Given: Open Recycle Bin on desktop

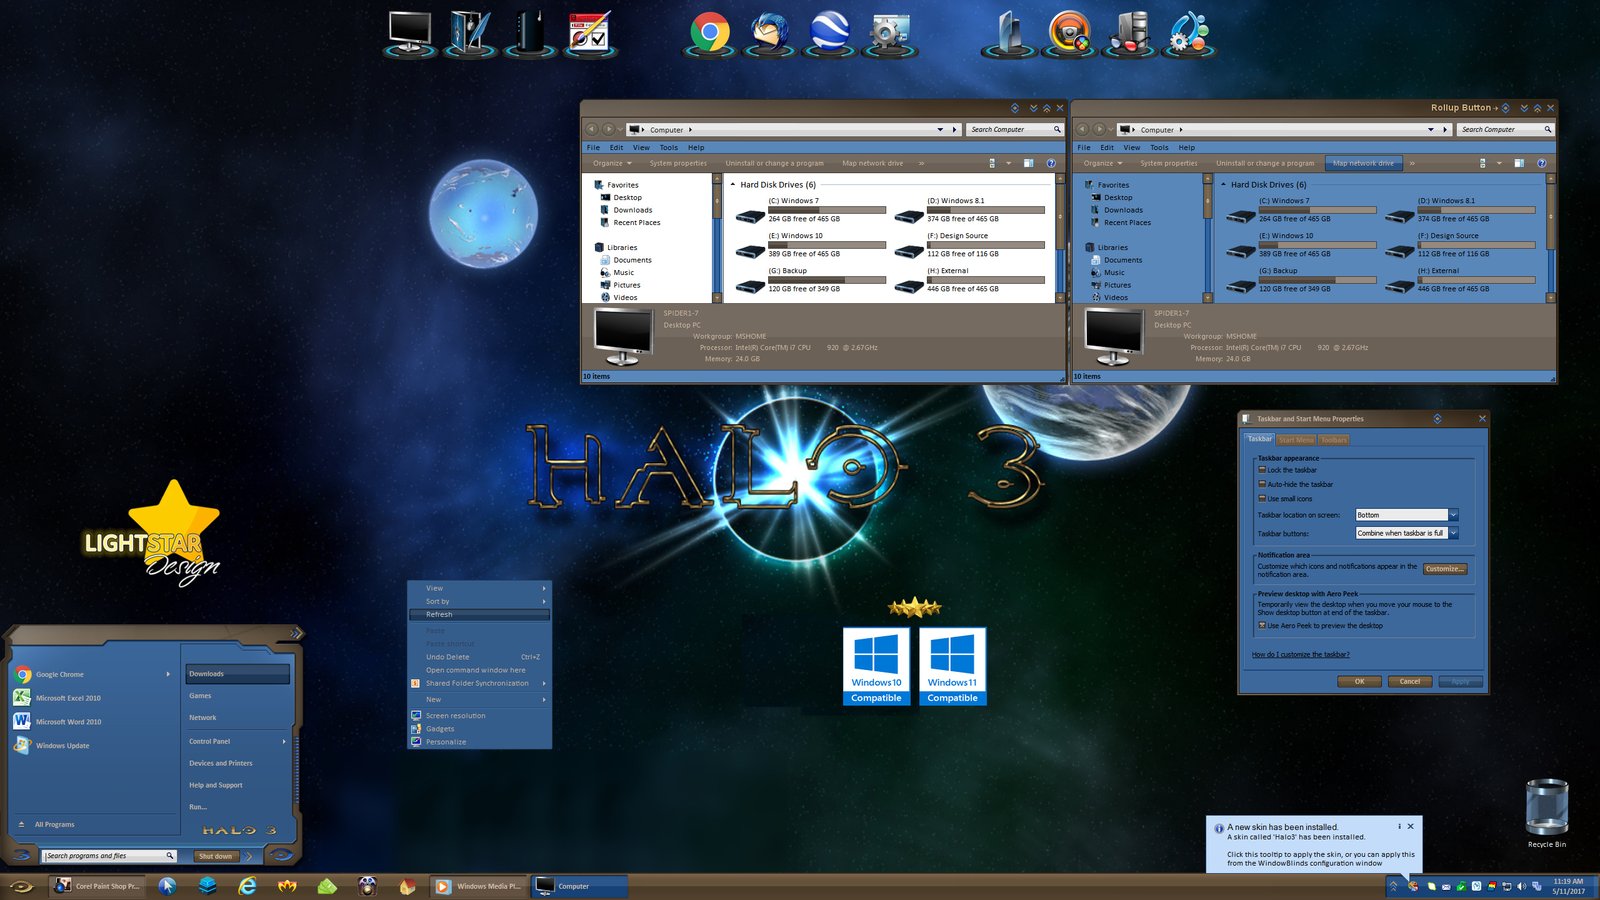Looking at the screenshot, I should coord(1546,812).
